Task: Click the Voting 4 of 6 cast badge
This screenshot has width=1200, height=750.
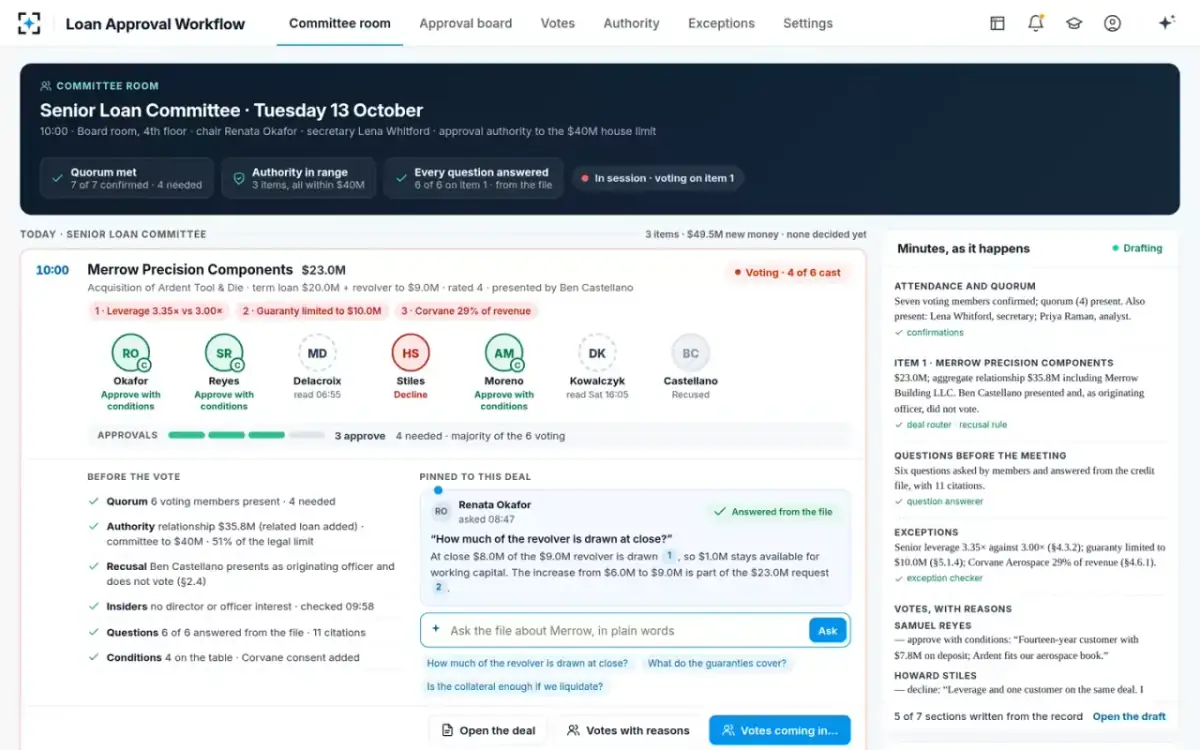Action: 786,272
